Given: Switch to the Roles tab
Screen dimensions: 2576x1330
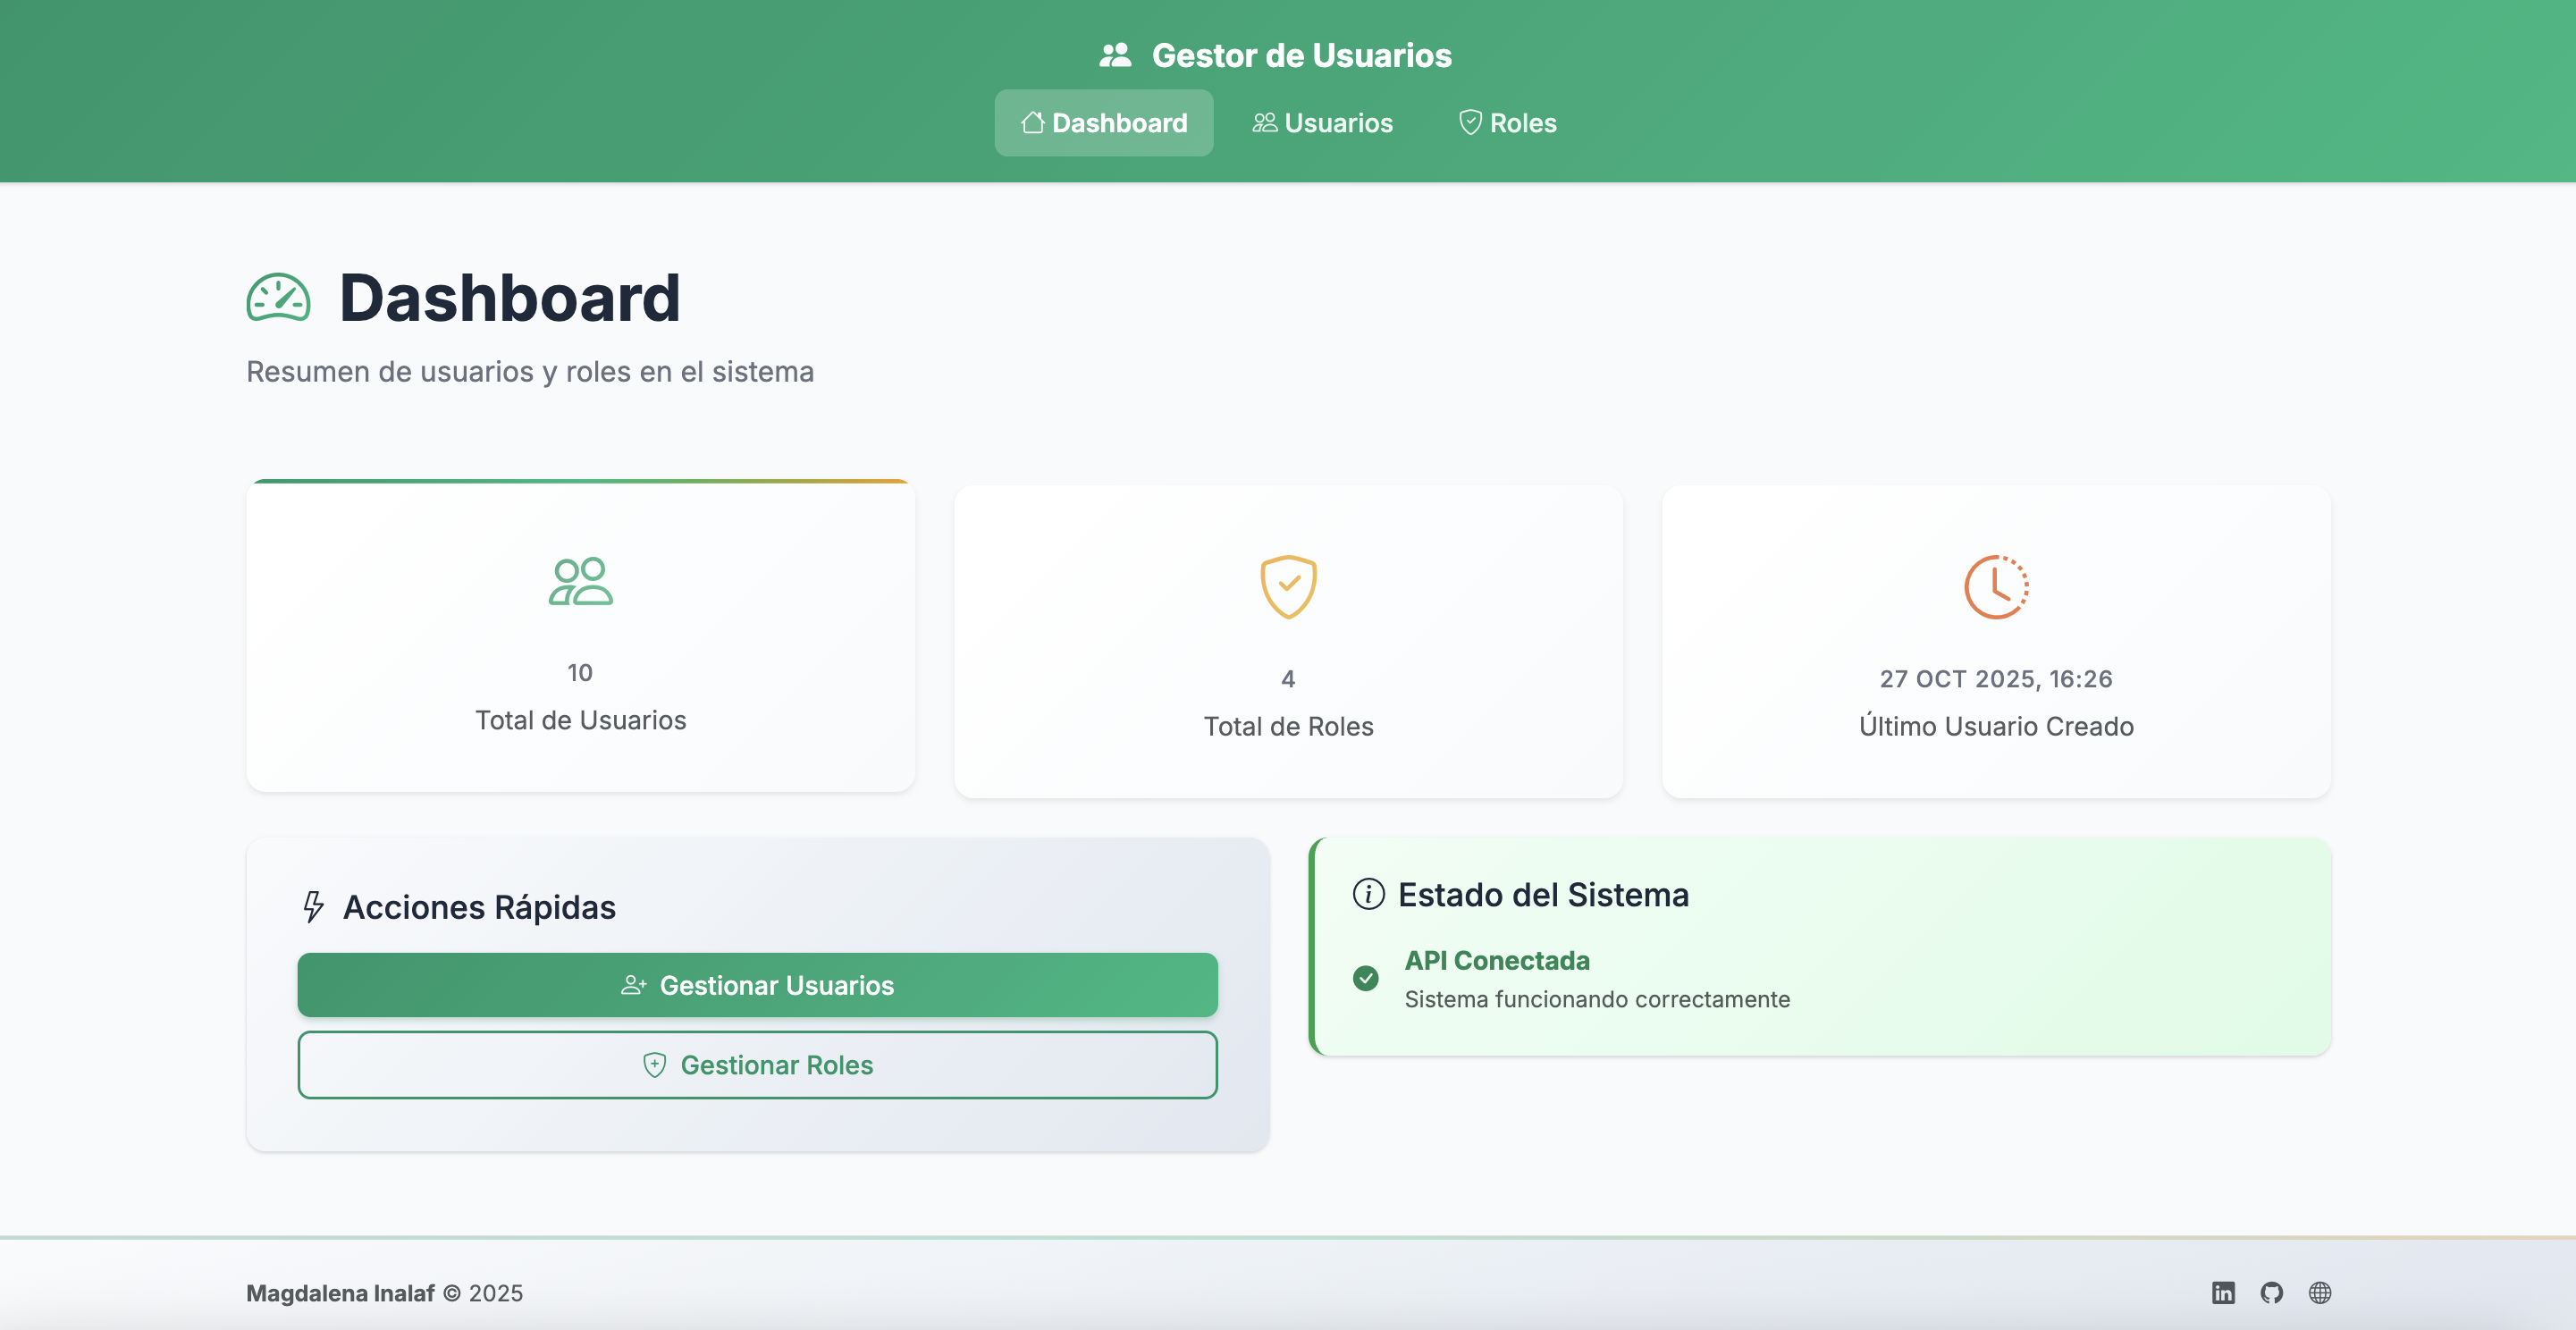Looking at the screenshot, I should pyautogui.click(x=1507, y=122).
